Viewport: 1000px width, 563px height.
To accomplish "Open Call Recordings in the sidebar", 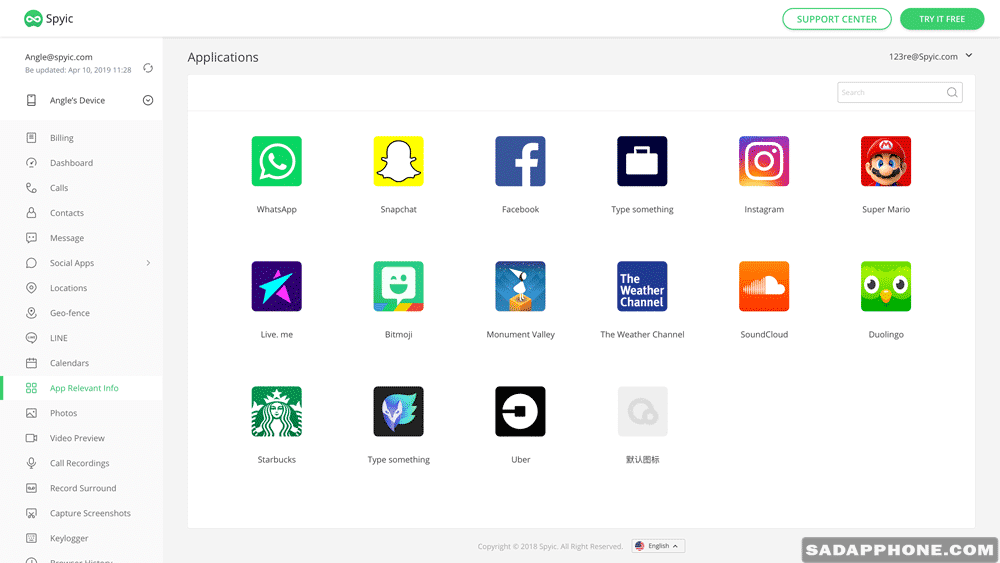I will click(x=79, y=463).
